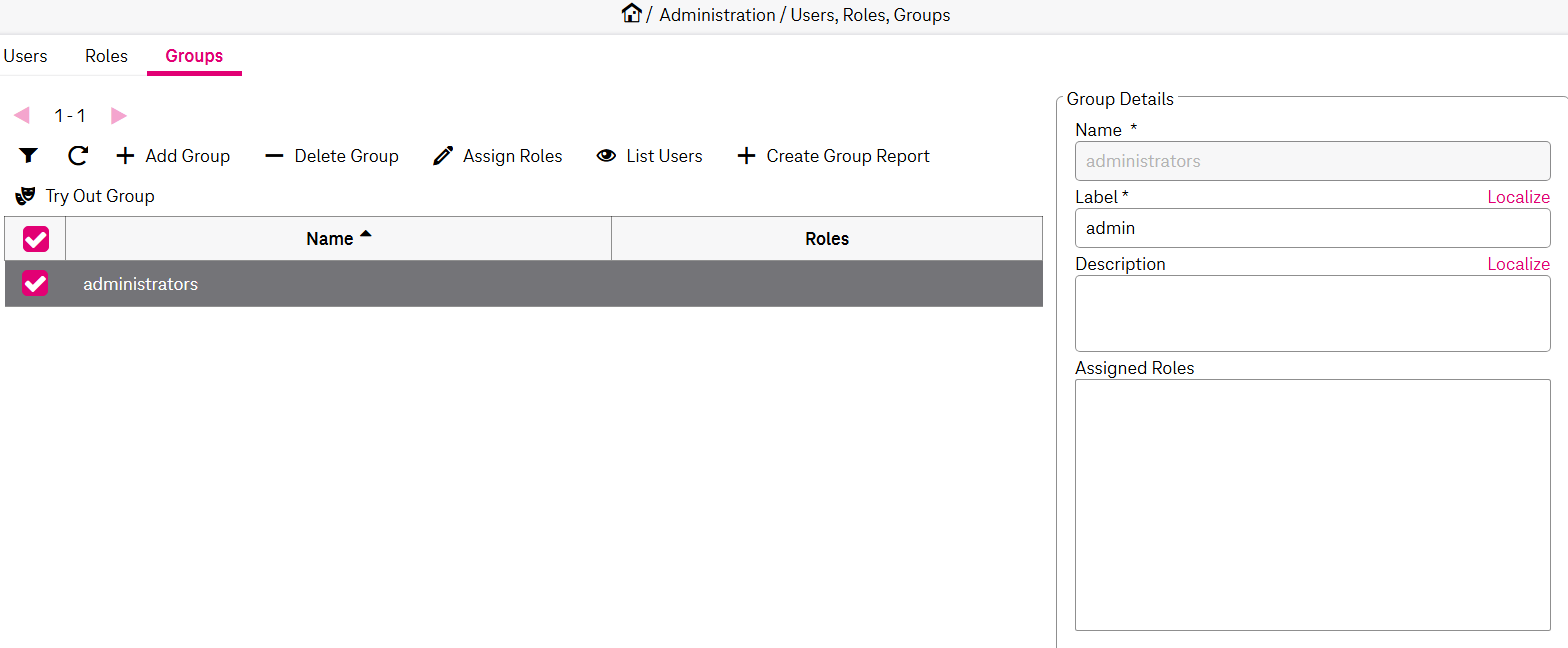Image resolution: width=1568 pixels, height=648 pixels.
Task: Click Try Out Group masks icon
Action: click(26, 196)
